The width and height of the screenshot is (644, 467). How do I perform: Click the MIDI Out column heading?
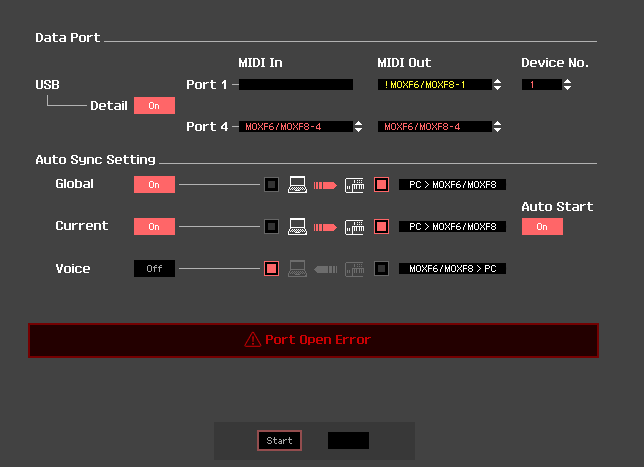404,62
